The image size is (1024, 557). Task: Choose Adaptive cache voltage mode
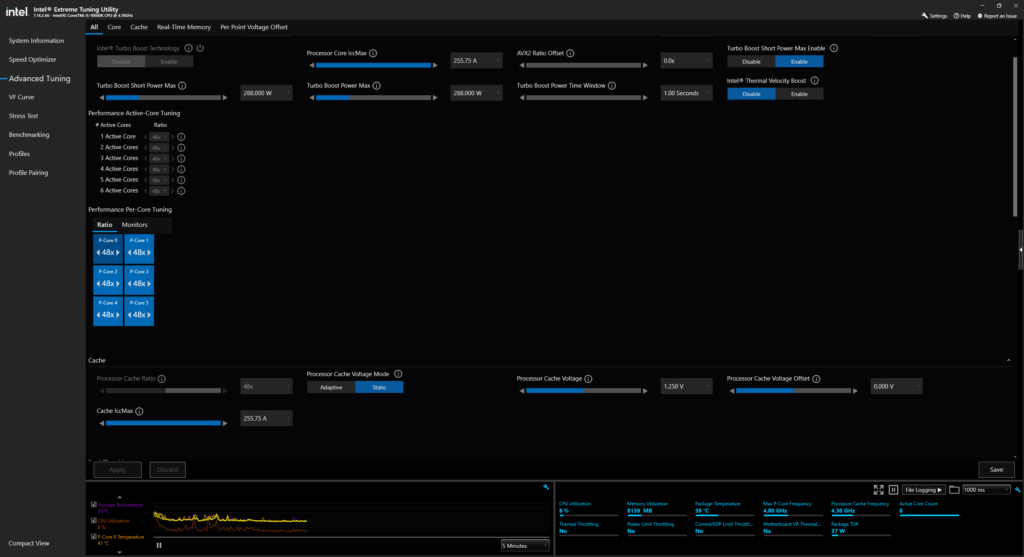pyautogui.click(x=331, y=387)
